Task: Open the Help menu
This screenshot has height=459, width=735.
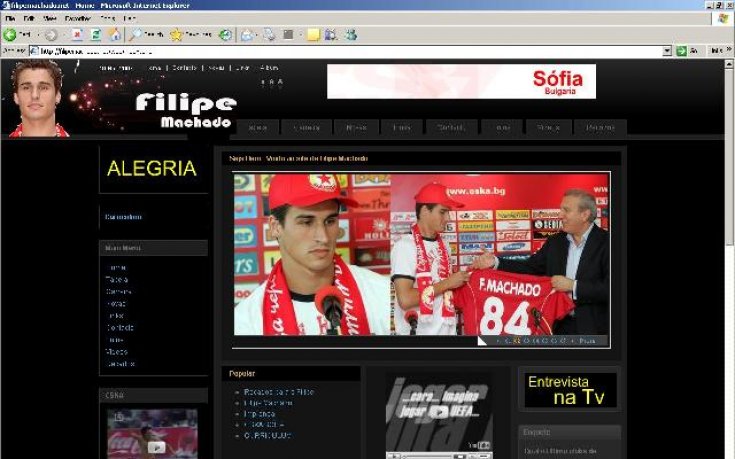Action: (x=129, y=18)
